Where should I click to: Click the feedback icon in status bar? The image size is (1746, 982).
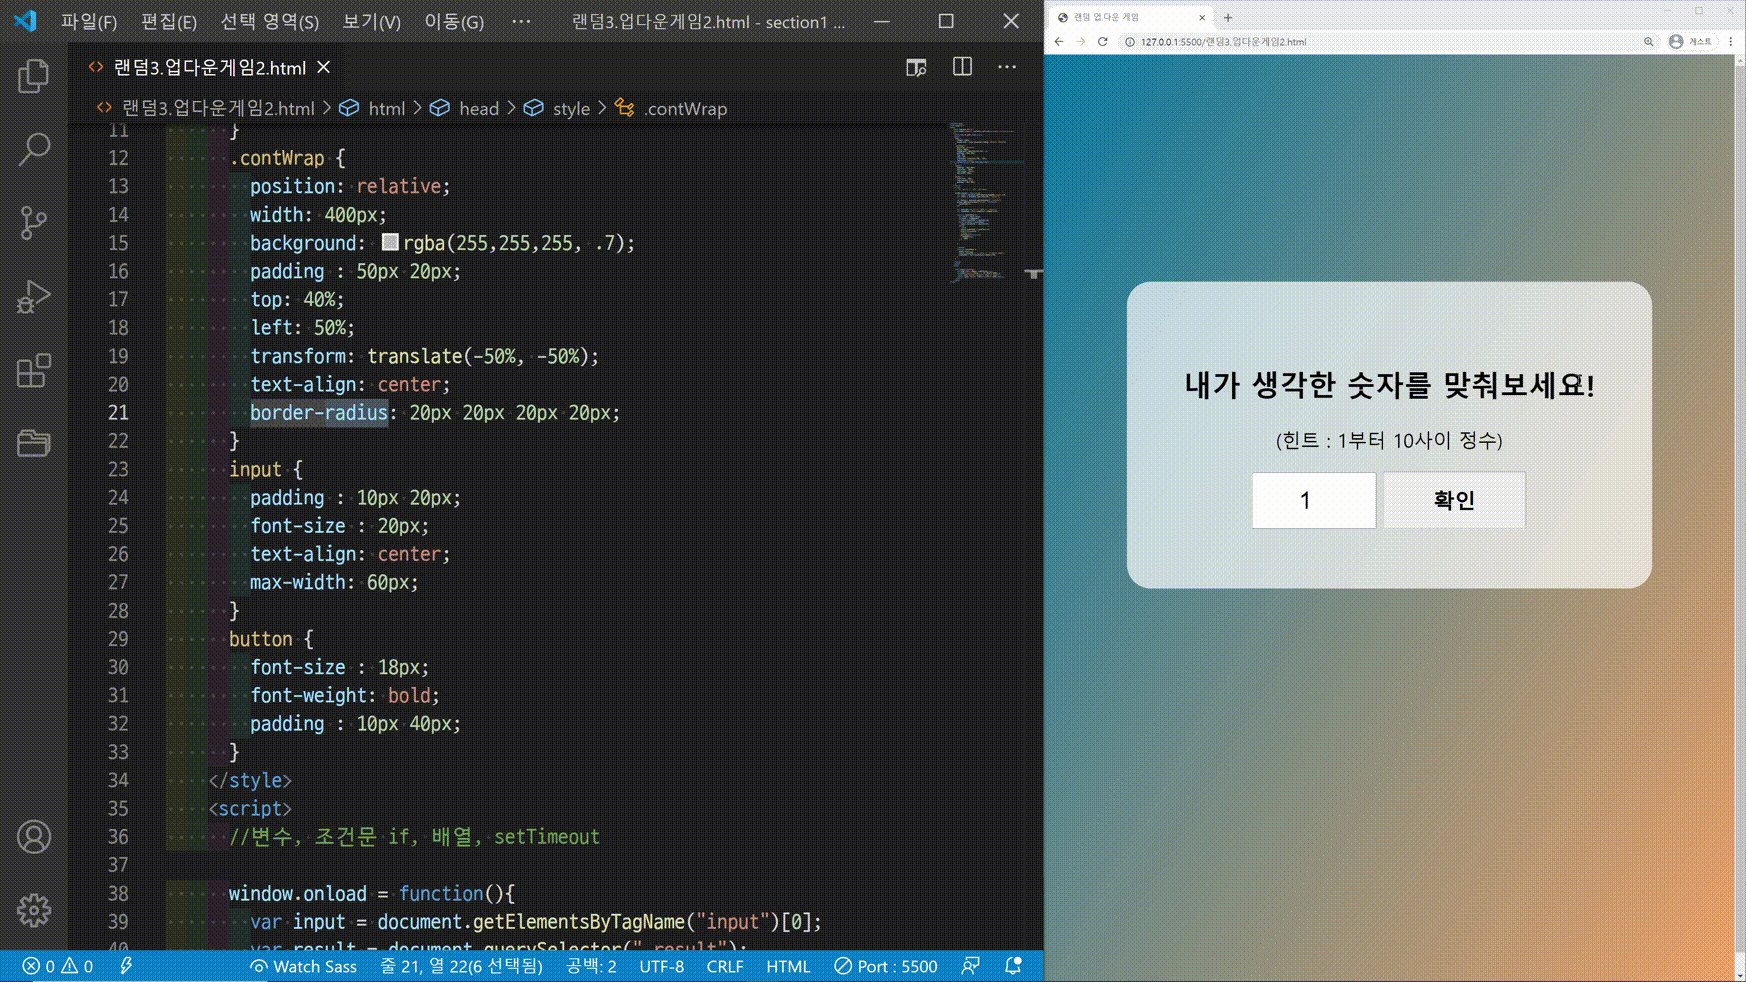click(970, 966)
